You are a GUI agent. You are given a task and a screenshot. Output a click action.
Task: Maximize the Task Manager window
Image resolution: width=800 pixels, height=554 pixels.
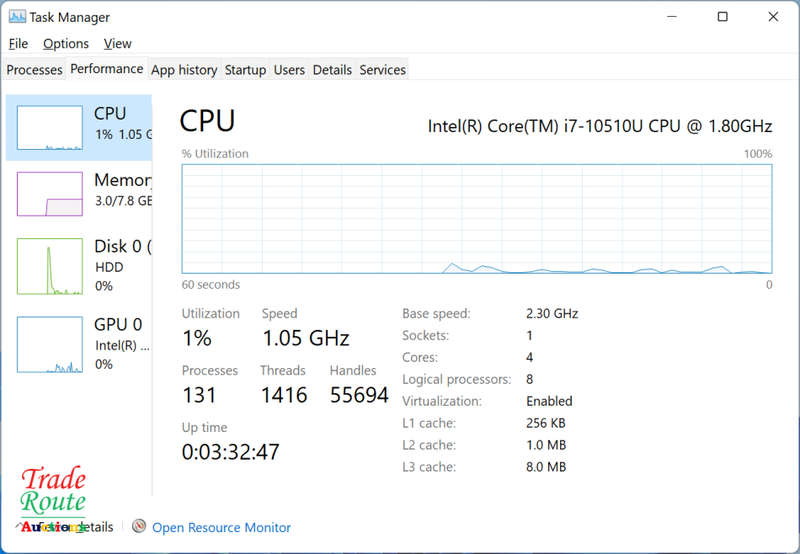722,17
